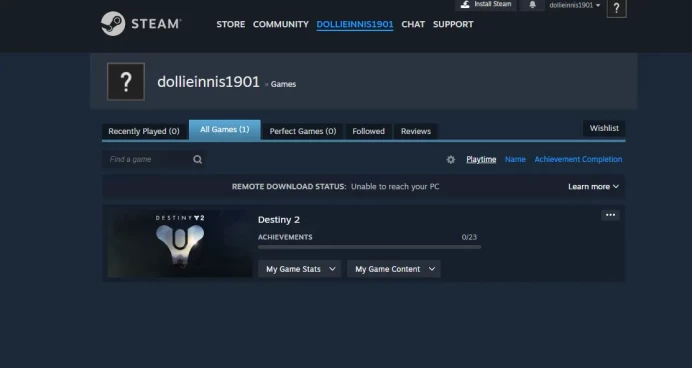Click the 0/23 achievements count
The image size is (692, 368).
469,237
